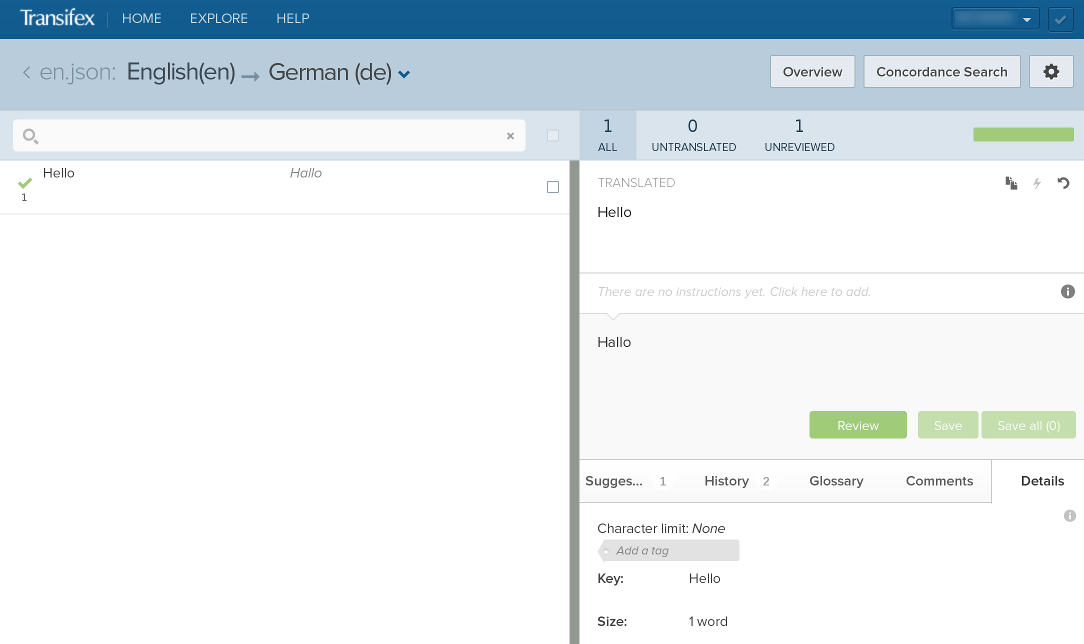Open the settings gear menu

point(1051,72)
